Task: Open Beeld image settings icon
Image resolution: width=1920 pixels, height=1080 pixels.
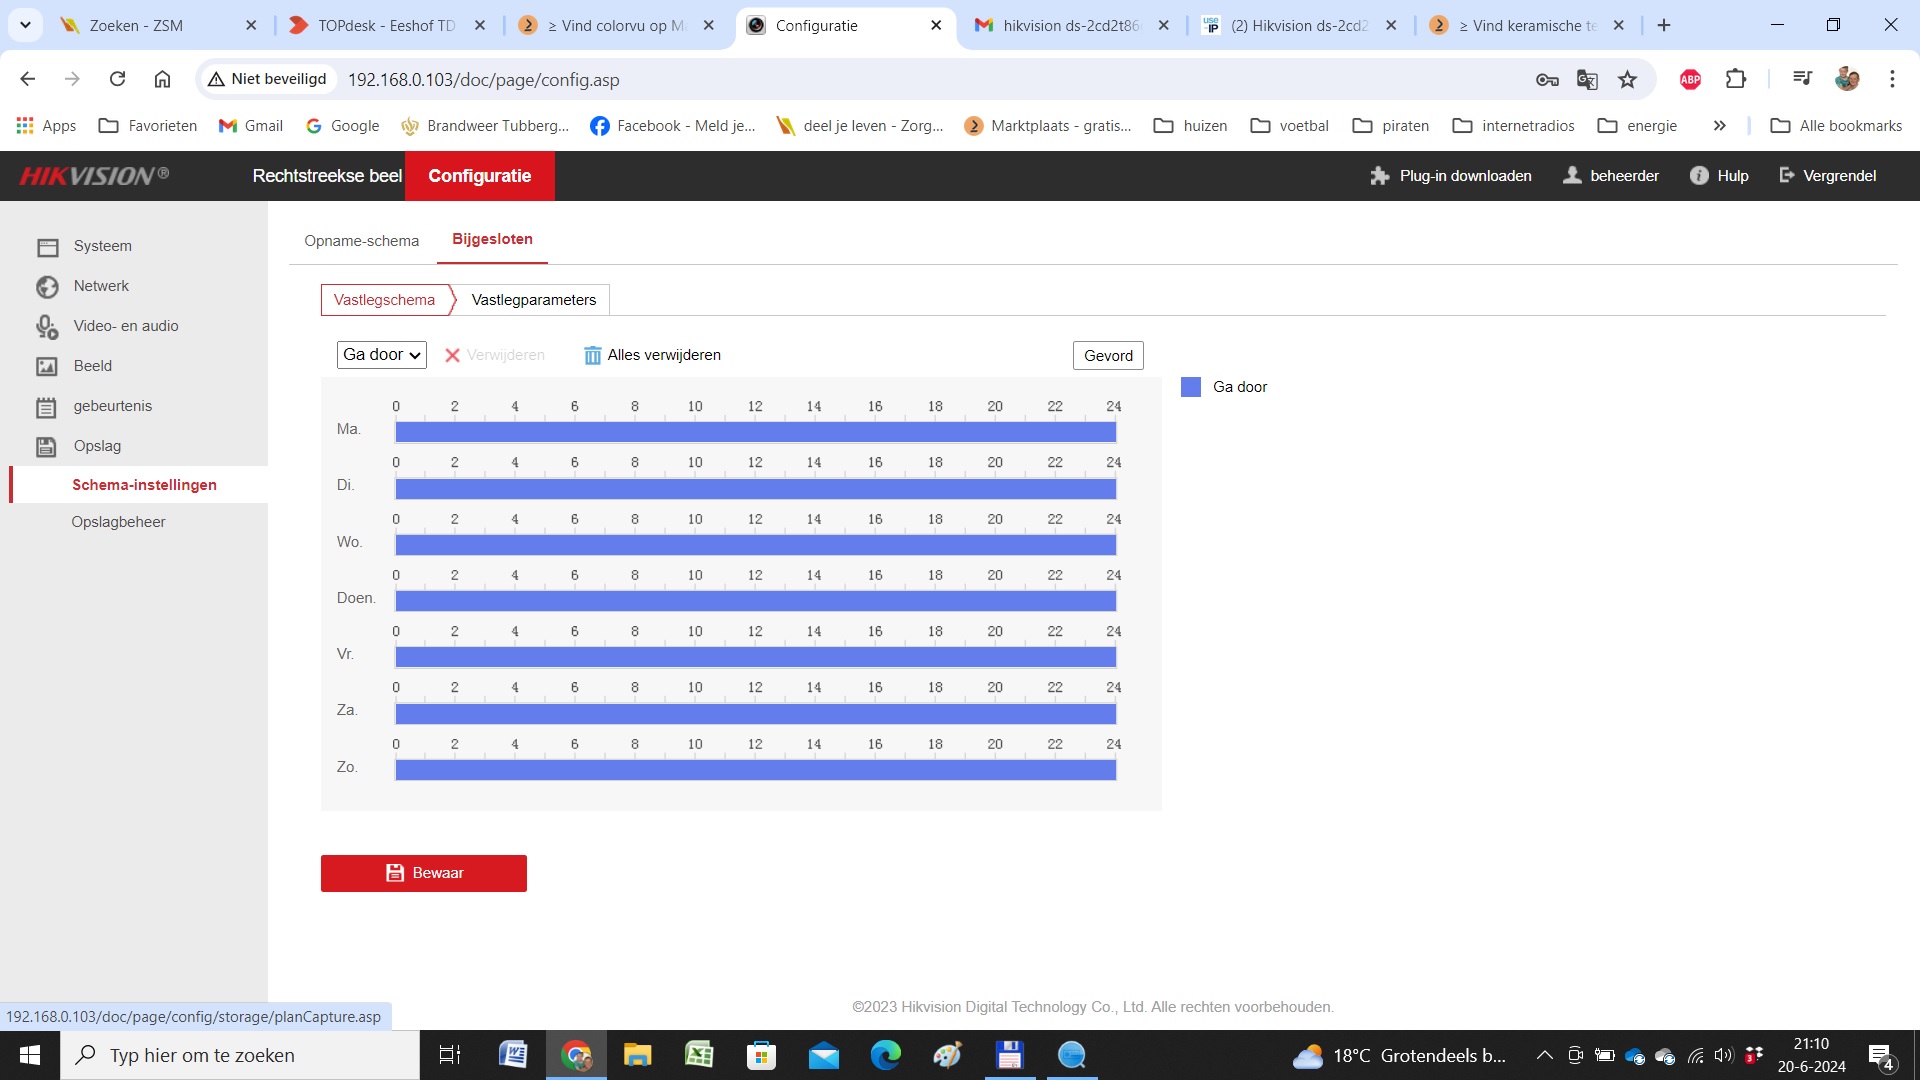Action: (47, 367)
